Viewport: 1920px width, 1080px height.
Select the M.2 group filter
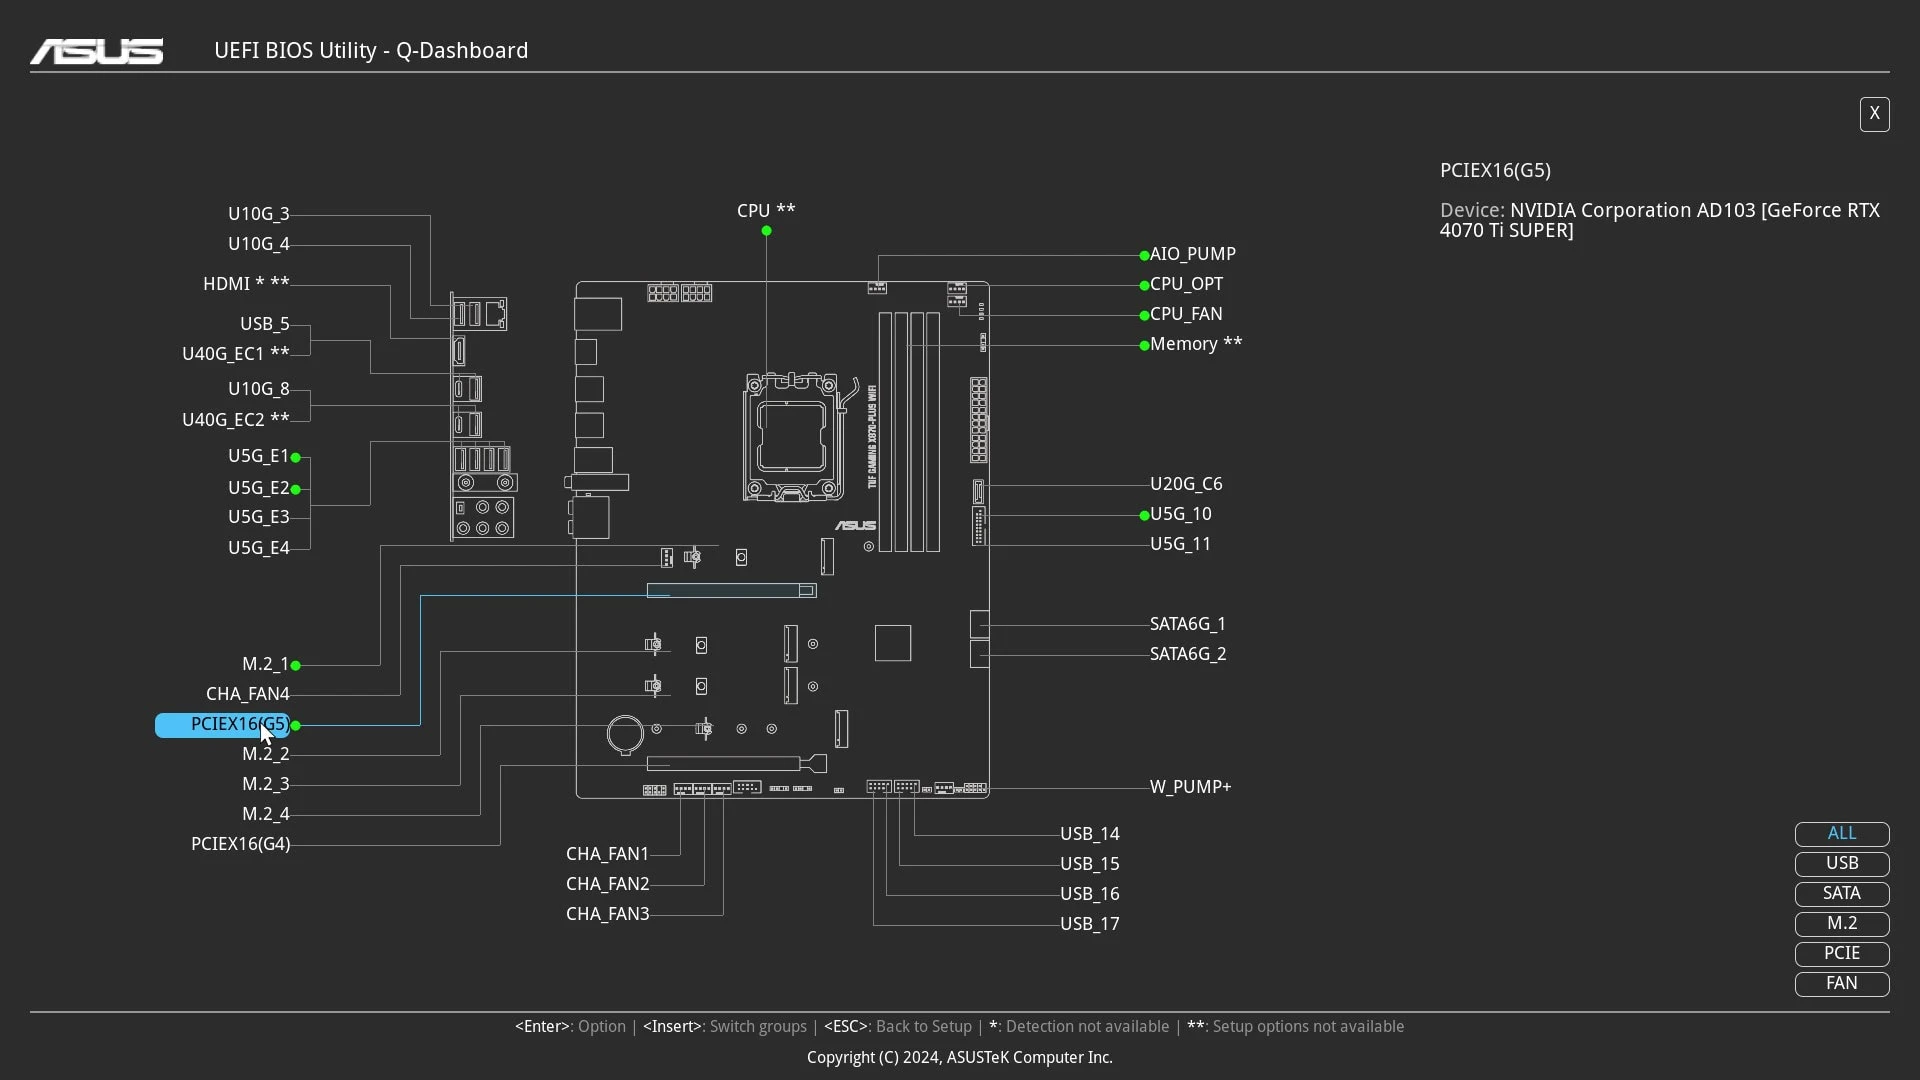(x=1841, y=923)
